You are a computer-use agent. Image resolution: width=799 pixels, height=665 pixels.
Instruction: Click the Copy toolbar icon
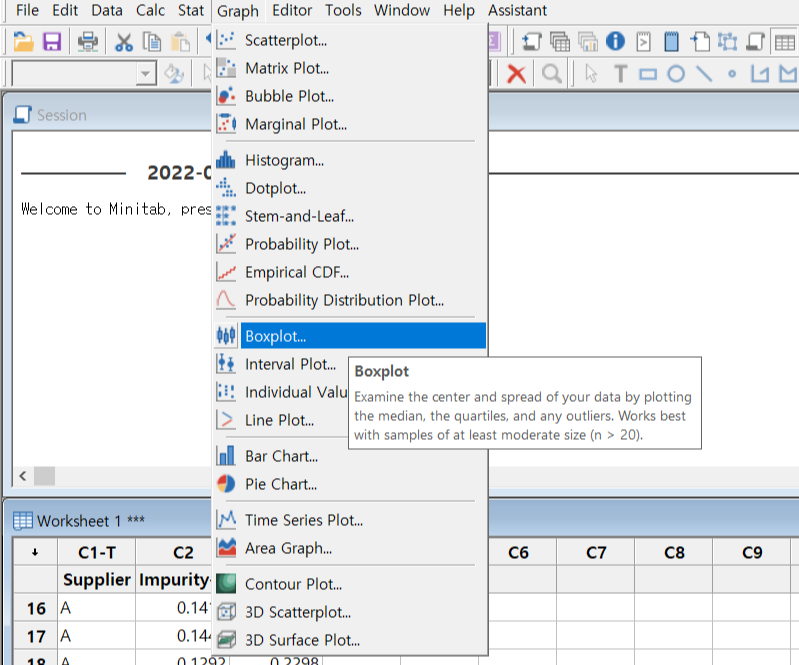(151, 42)
